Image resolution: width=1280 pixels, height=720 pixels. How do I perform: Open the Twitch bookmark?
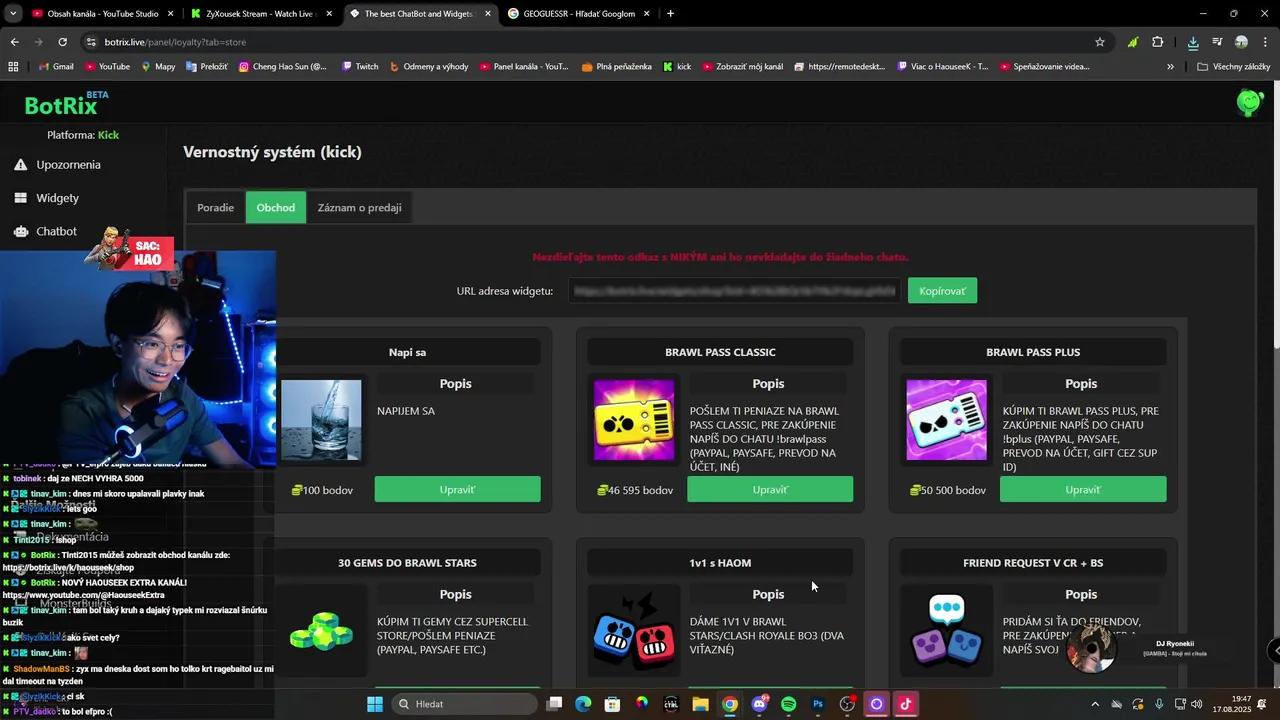click(x=360, y=67)
